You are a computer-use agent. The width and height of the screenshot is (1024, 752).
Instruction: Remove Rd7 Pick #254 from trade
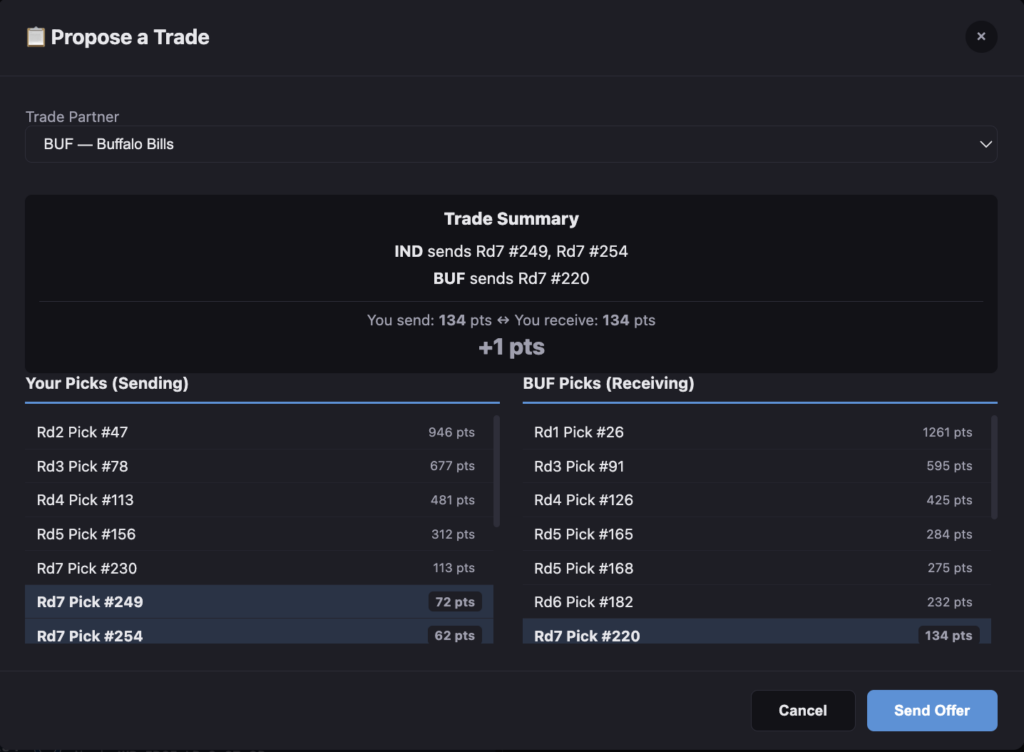(256, 634)
